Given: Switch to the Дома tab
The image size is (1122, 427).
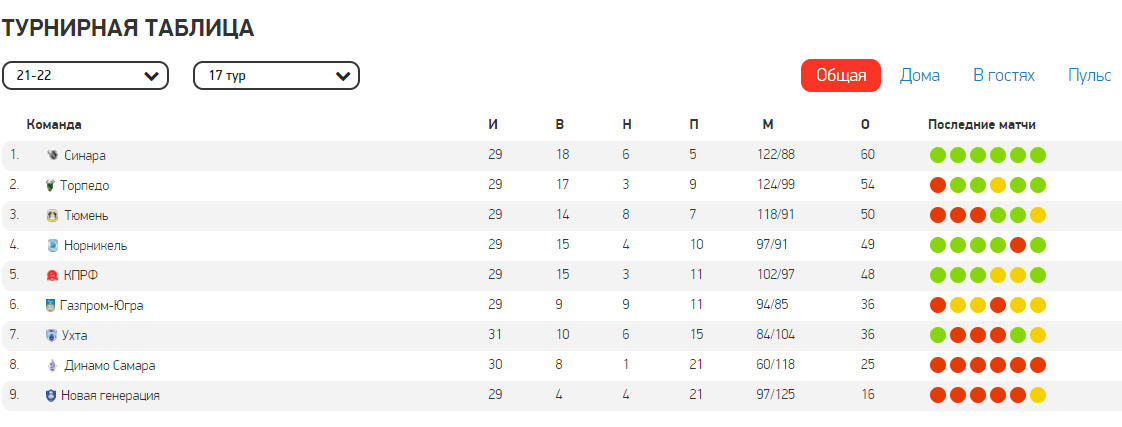Looking at the screenshot, I should click(919, 75).
